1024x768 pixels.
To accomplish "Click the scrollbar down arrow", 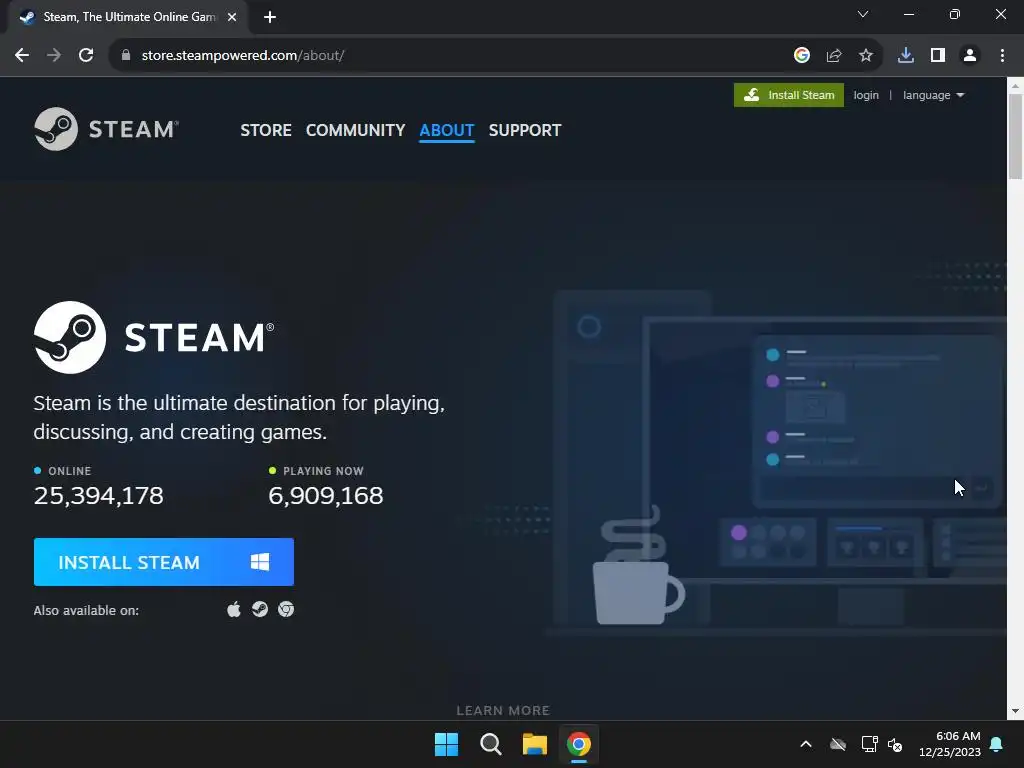I will coord(1015,711).
